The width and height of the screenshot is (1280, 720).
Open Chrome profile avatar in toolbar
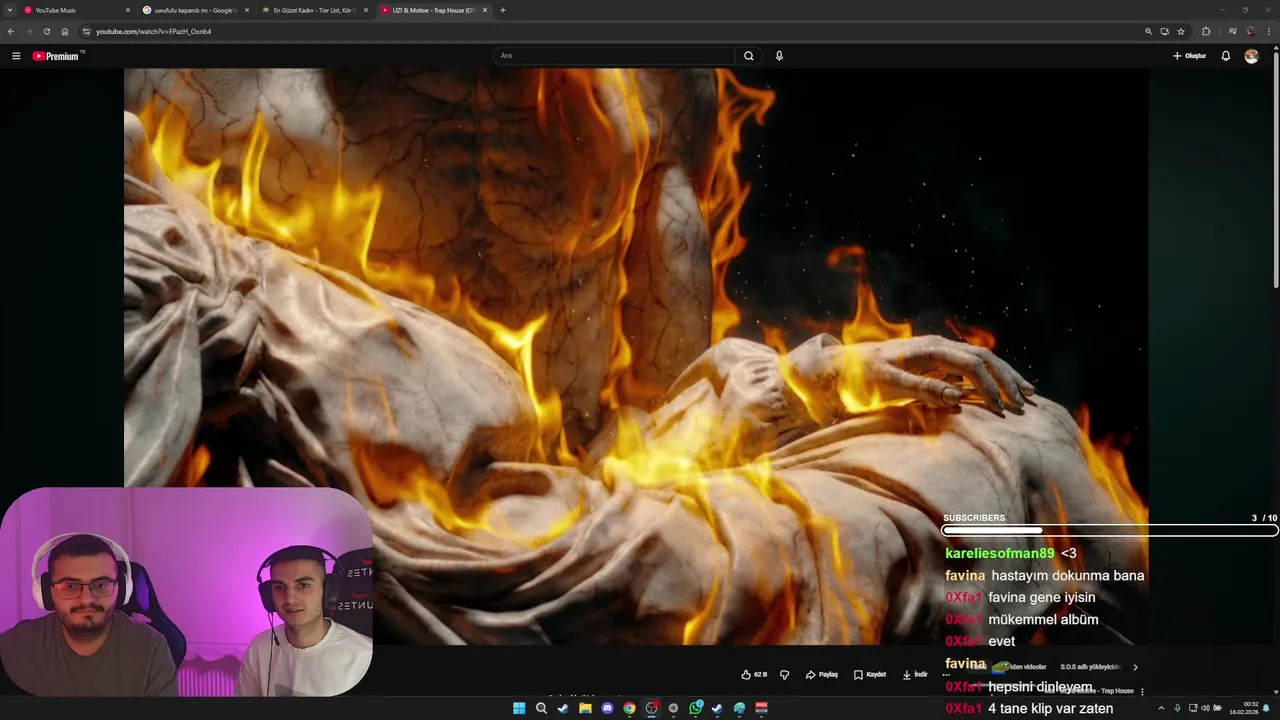[1250, 31]
